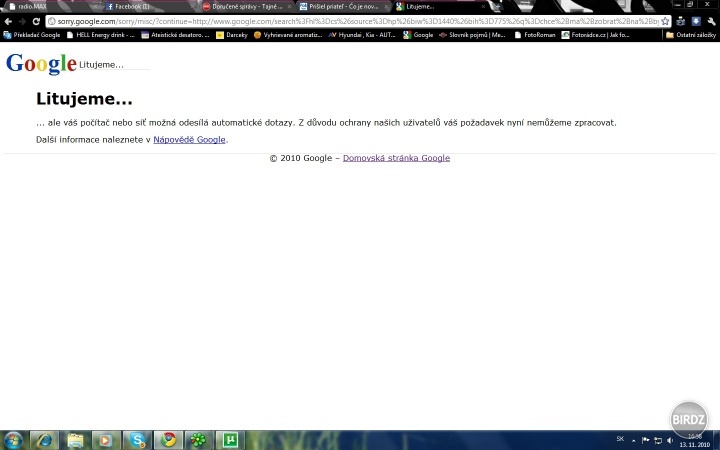Open the Darceky bookmark

coord(232,35)
